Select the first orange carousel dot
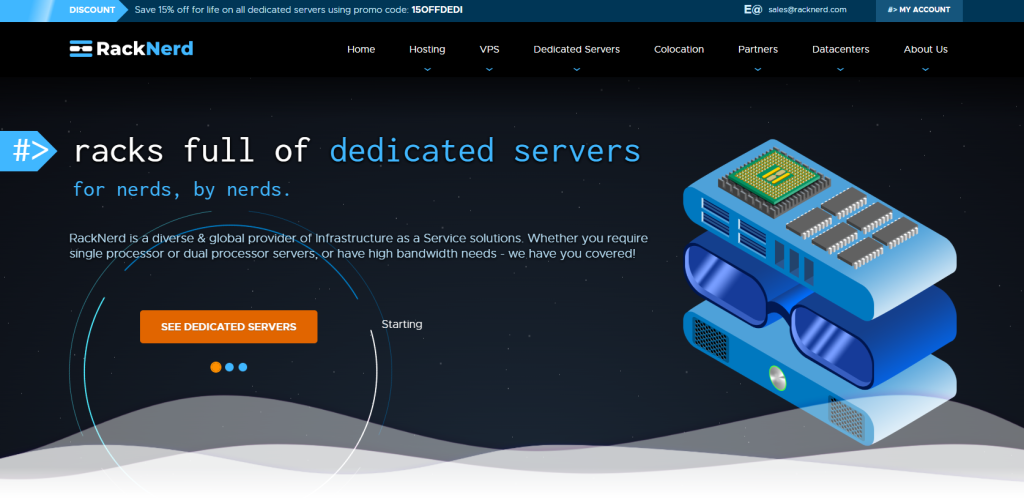 [216, 367]
